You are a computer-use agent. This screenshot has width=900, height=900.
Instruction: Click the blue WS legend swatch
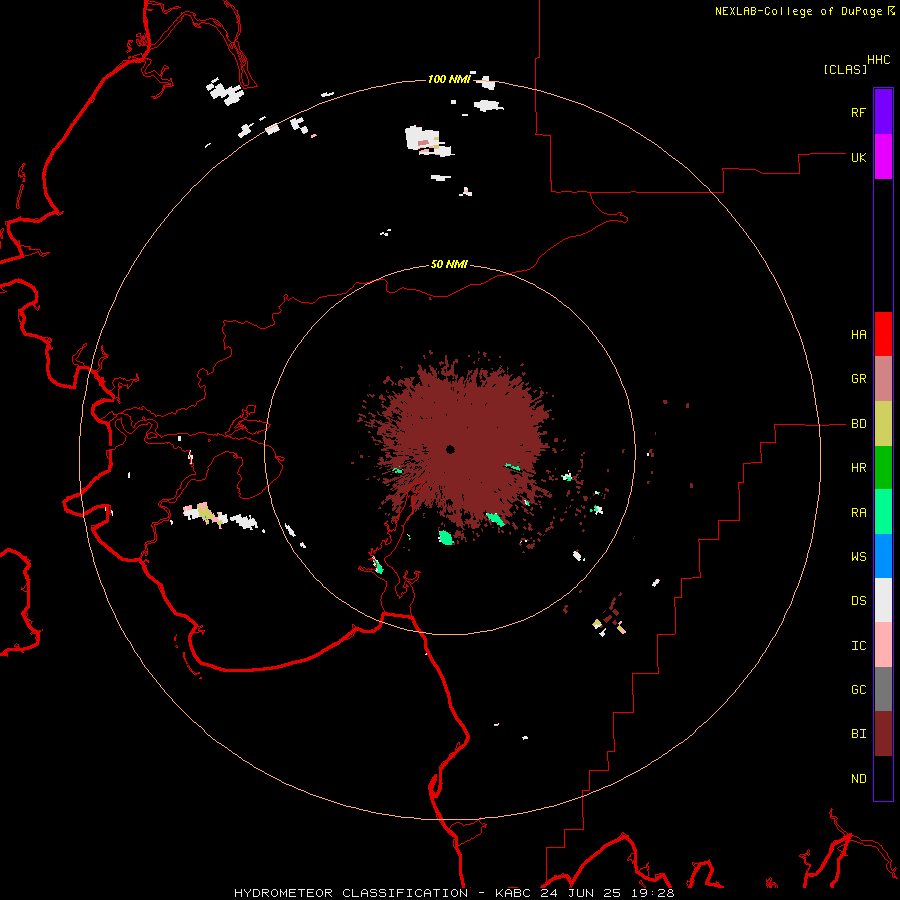click(x=883, y=556)
